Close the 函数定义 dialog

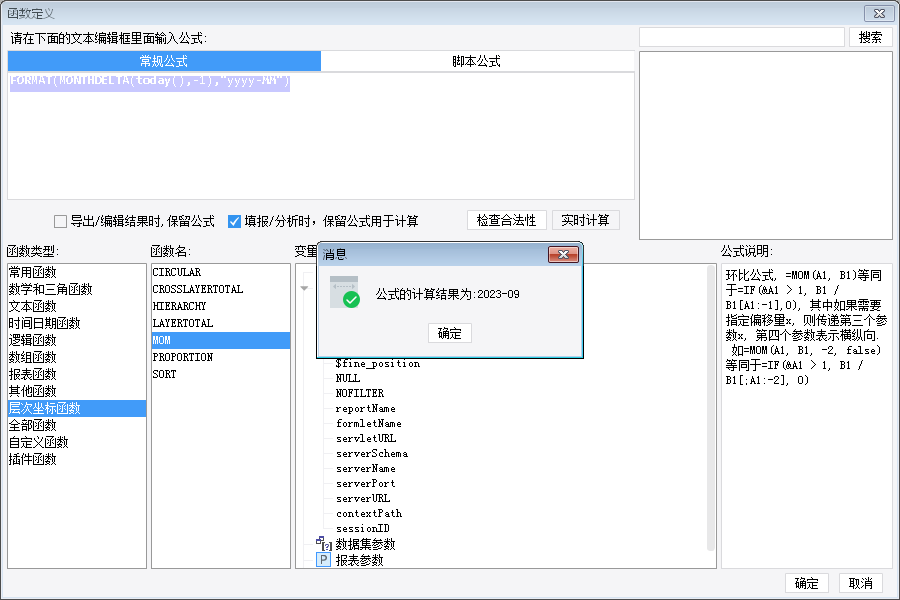pyautogui.click(x=879, y=13)
